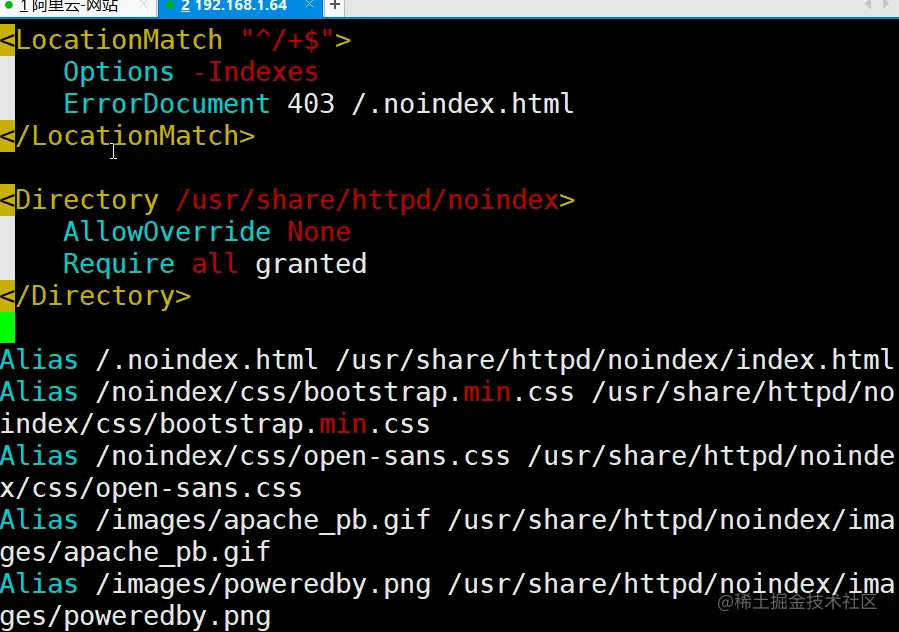Click the 'AllowOverride None' directive
899x632 pixels.
click(x=207, y=232)
